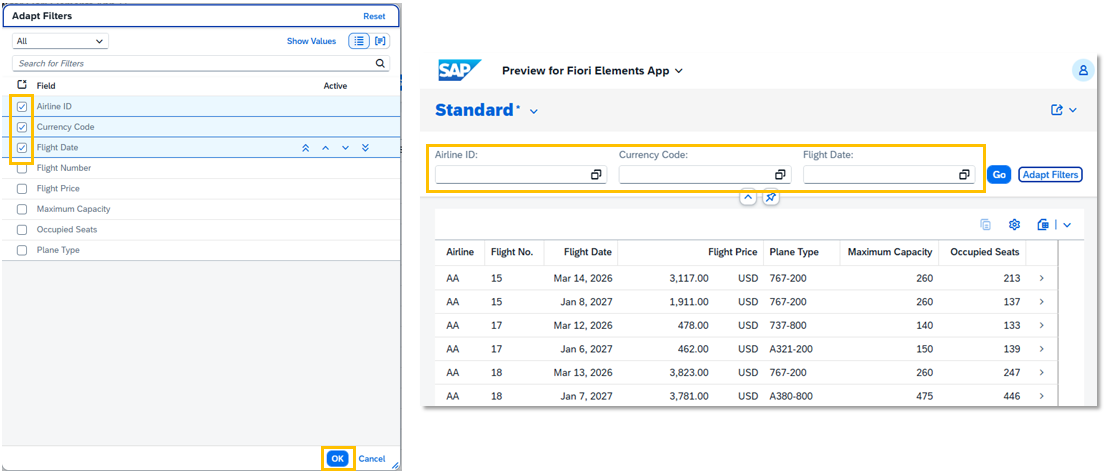
Task: Click the Currency Code filter input
Action: [705, 175]
